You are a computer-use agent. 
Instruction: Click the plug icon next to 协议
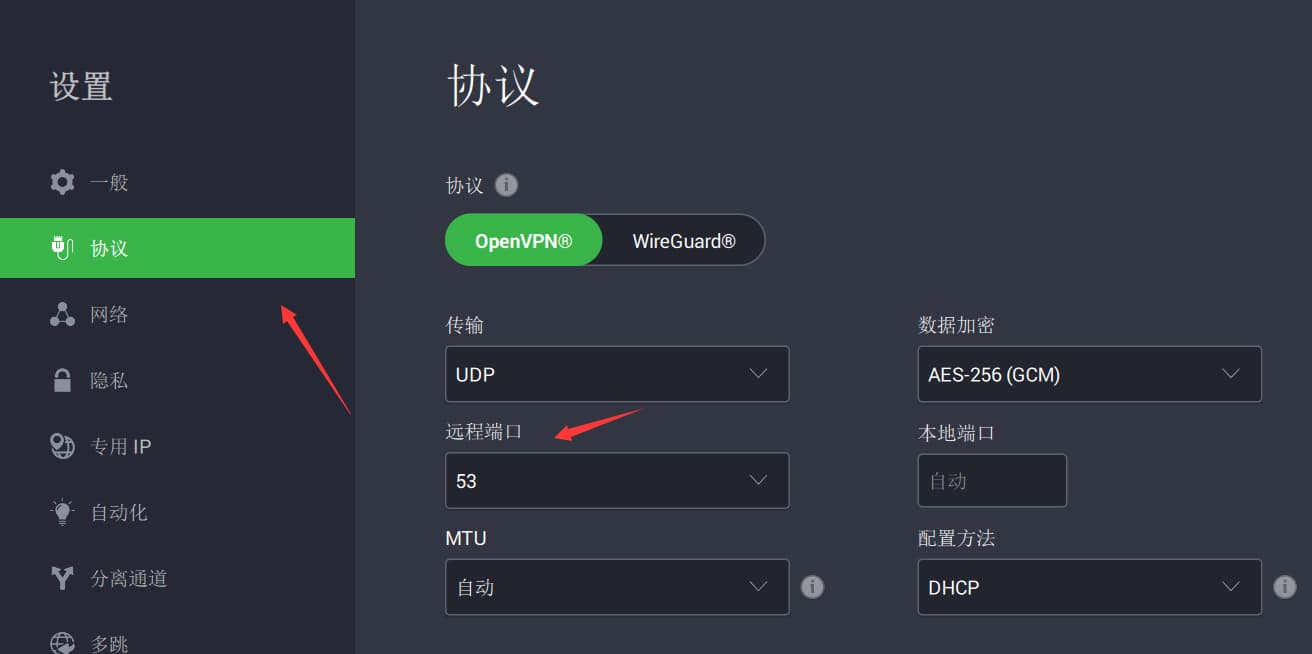[62, 247]
